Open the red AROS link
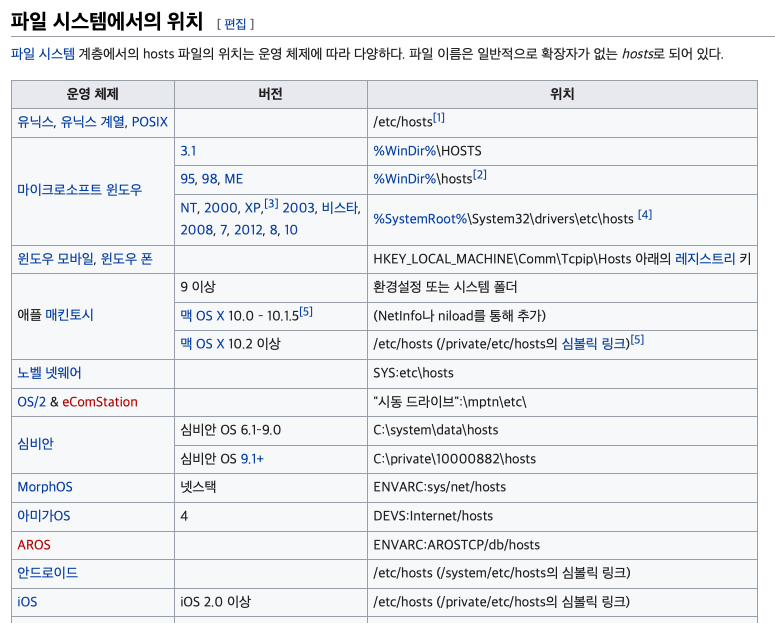775x623 pixels. coord(34,545)
